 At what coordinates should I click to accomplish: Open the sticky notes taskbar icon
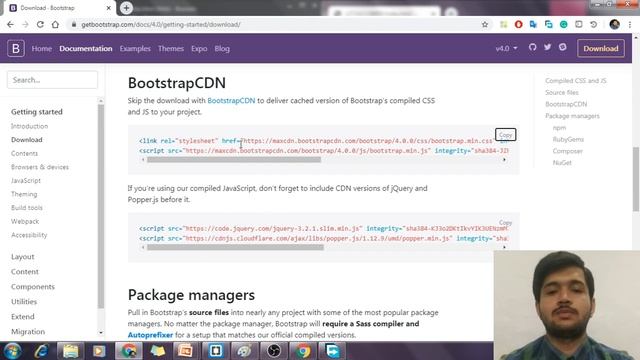tap(158, 351)
